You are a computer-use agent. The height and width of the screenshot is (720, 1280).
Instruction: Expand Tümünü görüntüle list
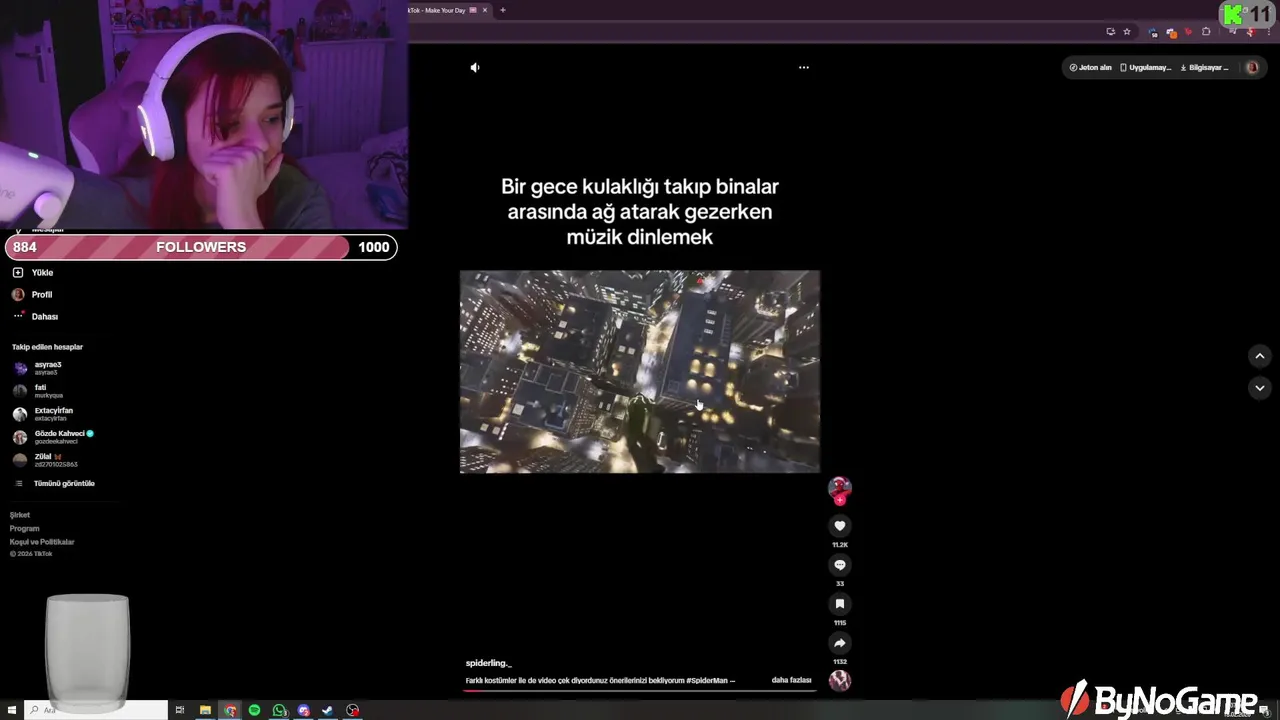[x=55, y=484]
